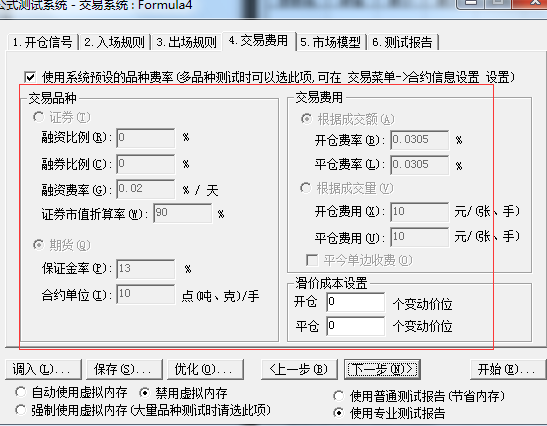
Task: Click the 合约单位(I) field
Action: coord(145,294)
